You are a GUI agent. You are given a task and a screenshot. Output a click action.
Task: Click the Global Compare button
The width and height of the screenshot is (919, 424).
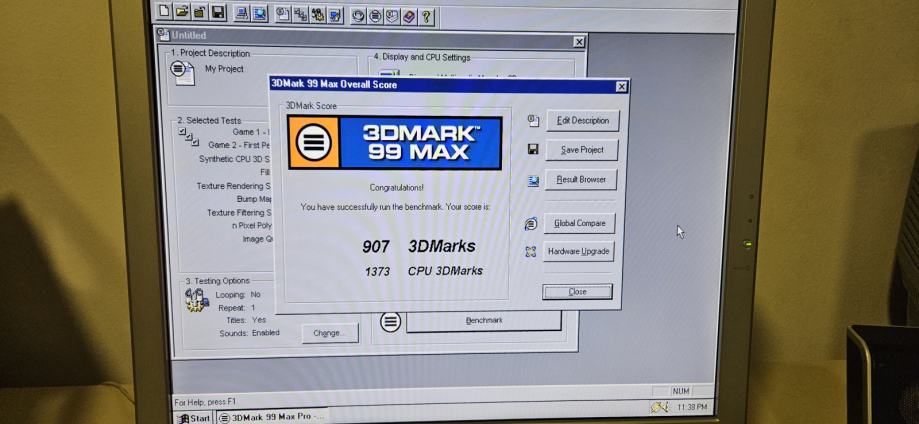(x=579, y=223)
